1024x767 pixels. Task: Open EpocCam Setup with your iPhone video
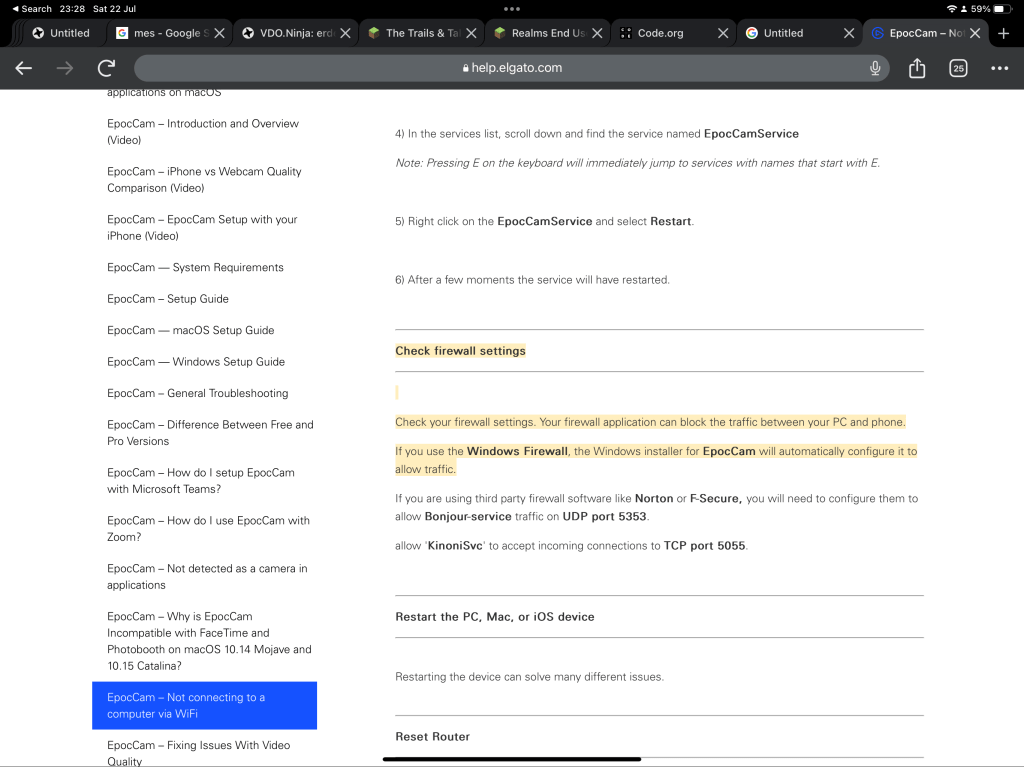pyautogui.click(x=202, y=227)
